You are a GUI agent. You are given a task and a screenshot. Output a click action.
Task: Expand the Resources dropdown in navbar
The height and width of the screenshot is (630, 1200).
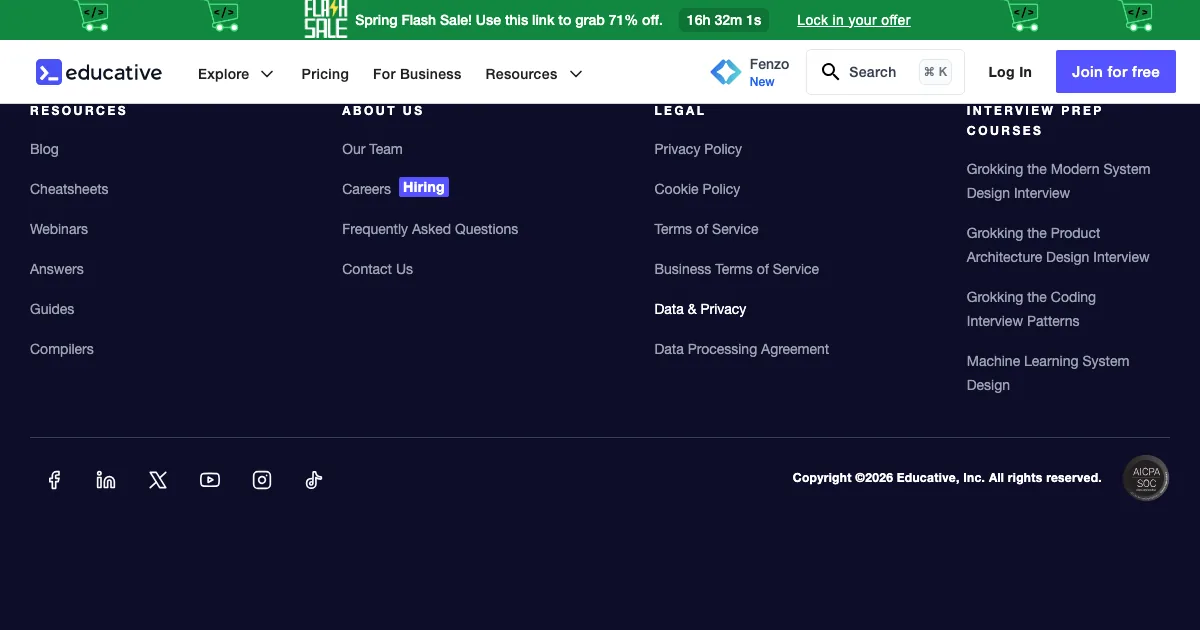[x=533, y=74]
